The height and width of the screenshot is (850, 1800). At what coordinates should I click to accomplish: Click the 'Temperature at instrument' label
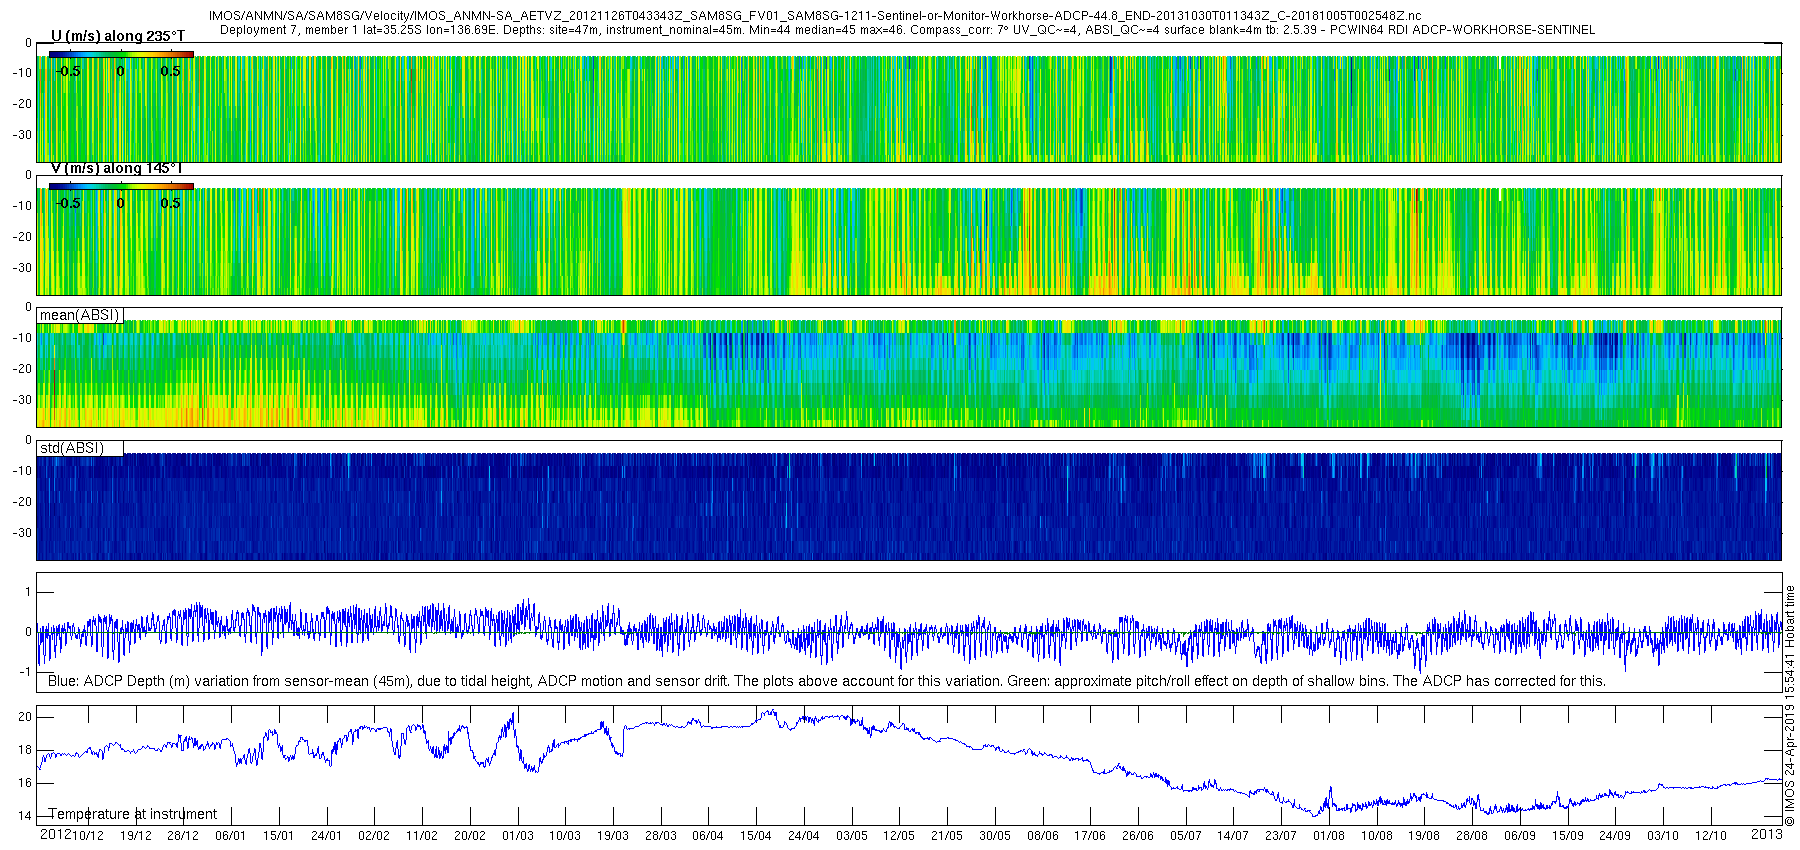[x=133, y=814]
